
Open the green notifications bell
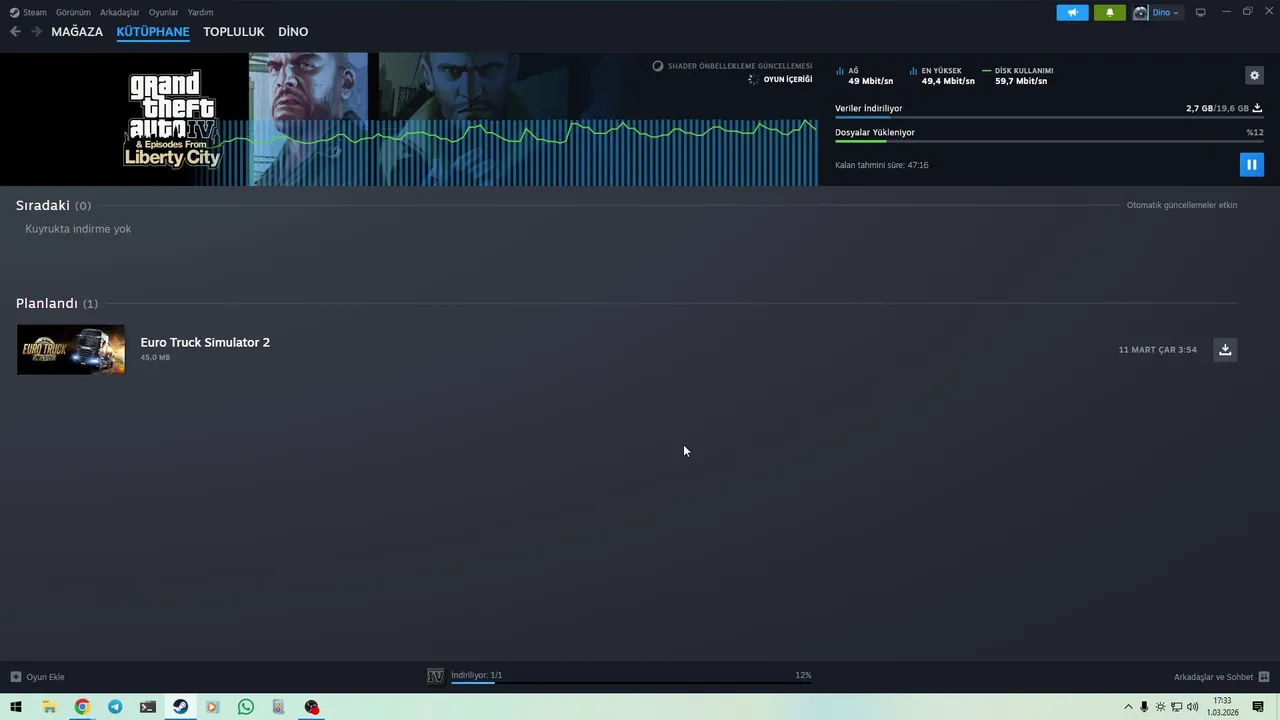pyautogui.click(x=1109, y=12)
